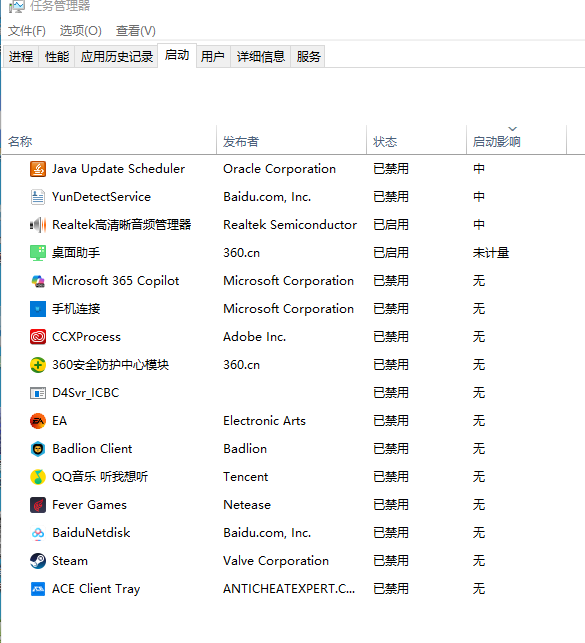Image resolution: width=585 pixels, height=643 pixels.
Task: Click the D4Svr_ICBC window icon
Action: tap(38, 393)
